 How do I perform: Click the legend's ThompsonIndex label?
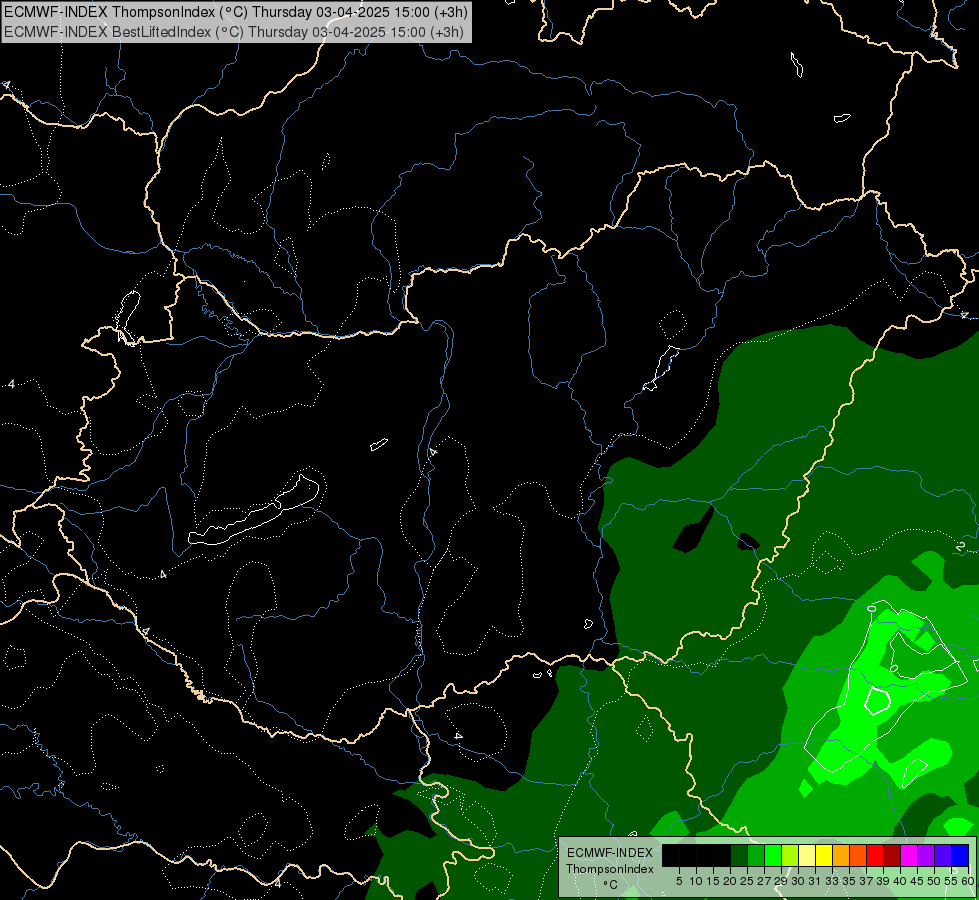pos(610,869)
